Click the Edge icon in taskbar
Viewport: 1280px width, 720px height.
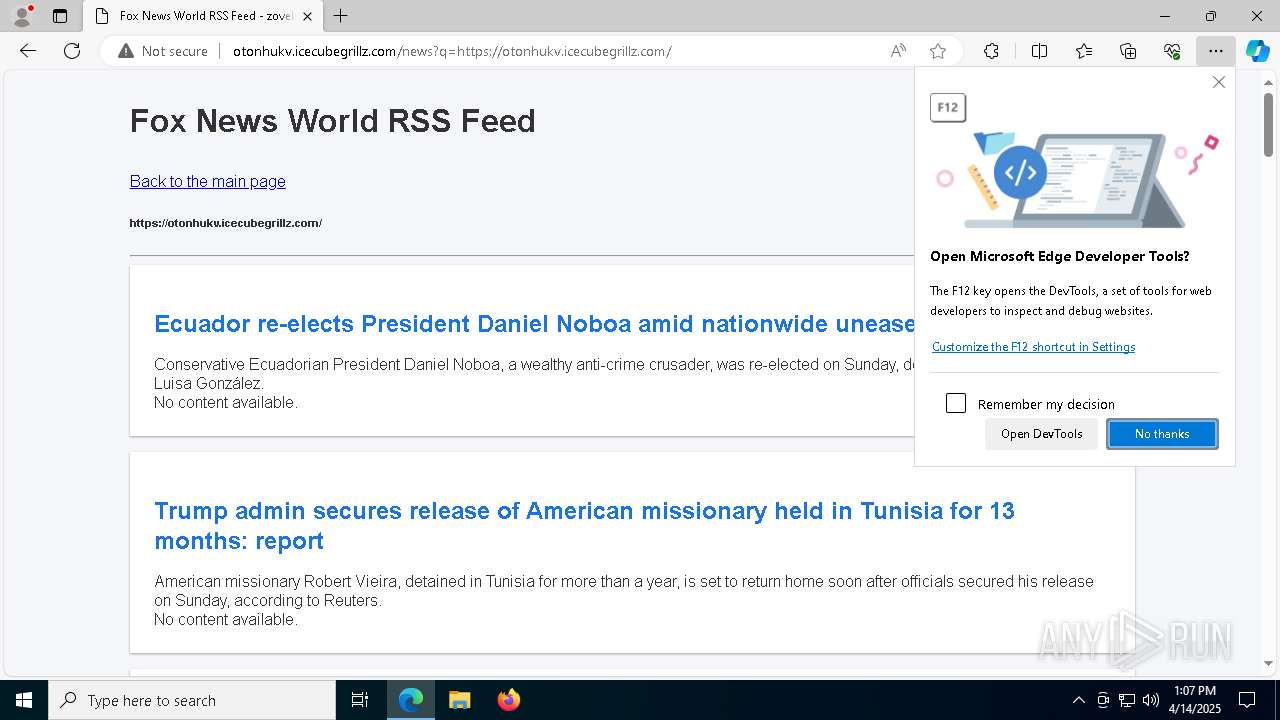point(411,700)
